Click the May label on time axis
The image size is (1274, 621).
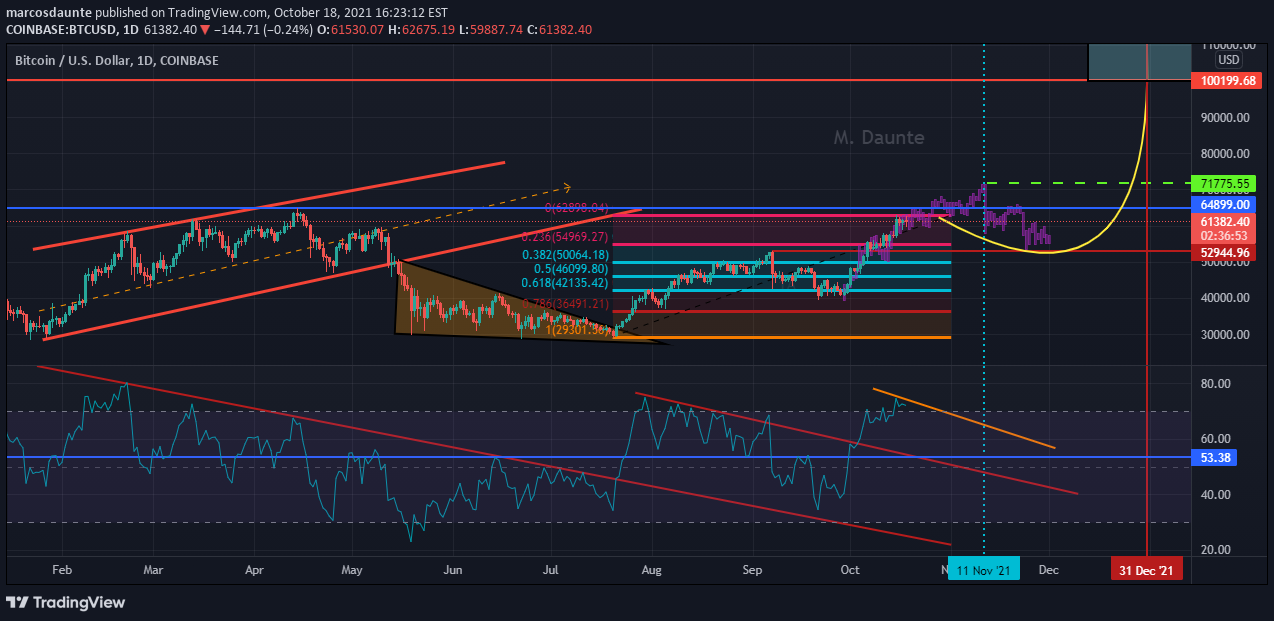pos(353,570)
